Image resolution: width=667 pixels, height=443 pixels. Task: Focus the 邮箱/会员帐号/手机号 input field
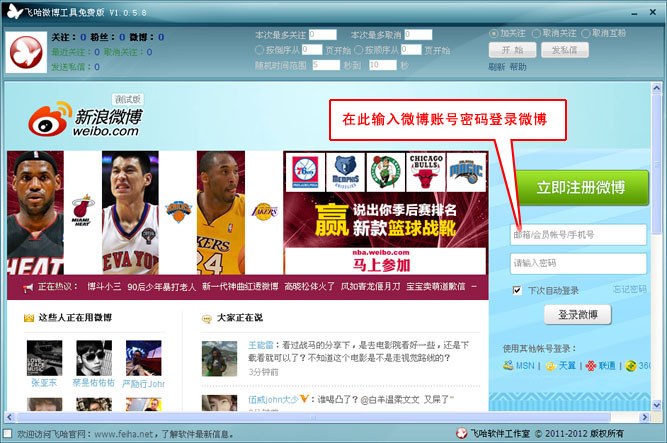coord(578,234)
